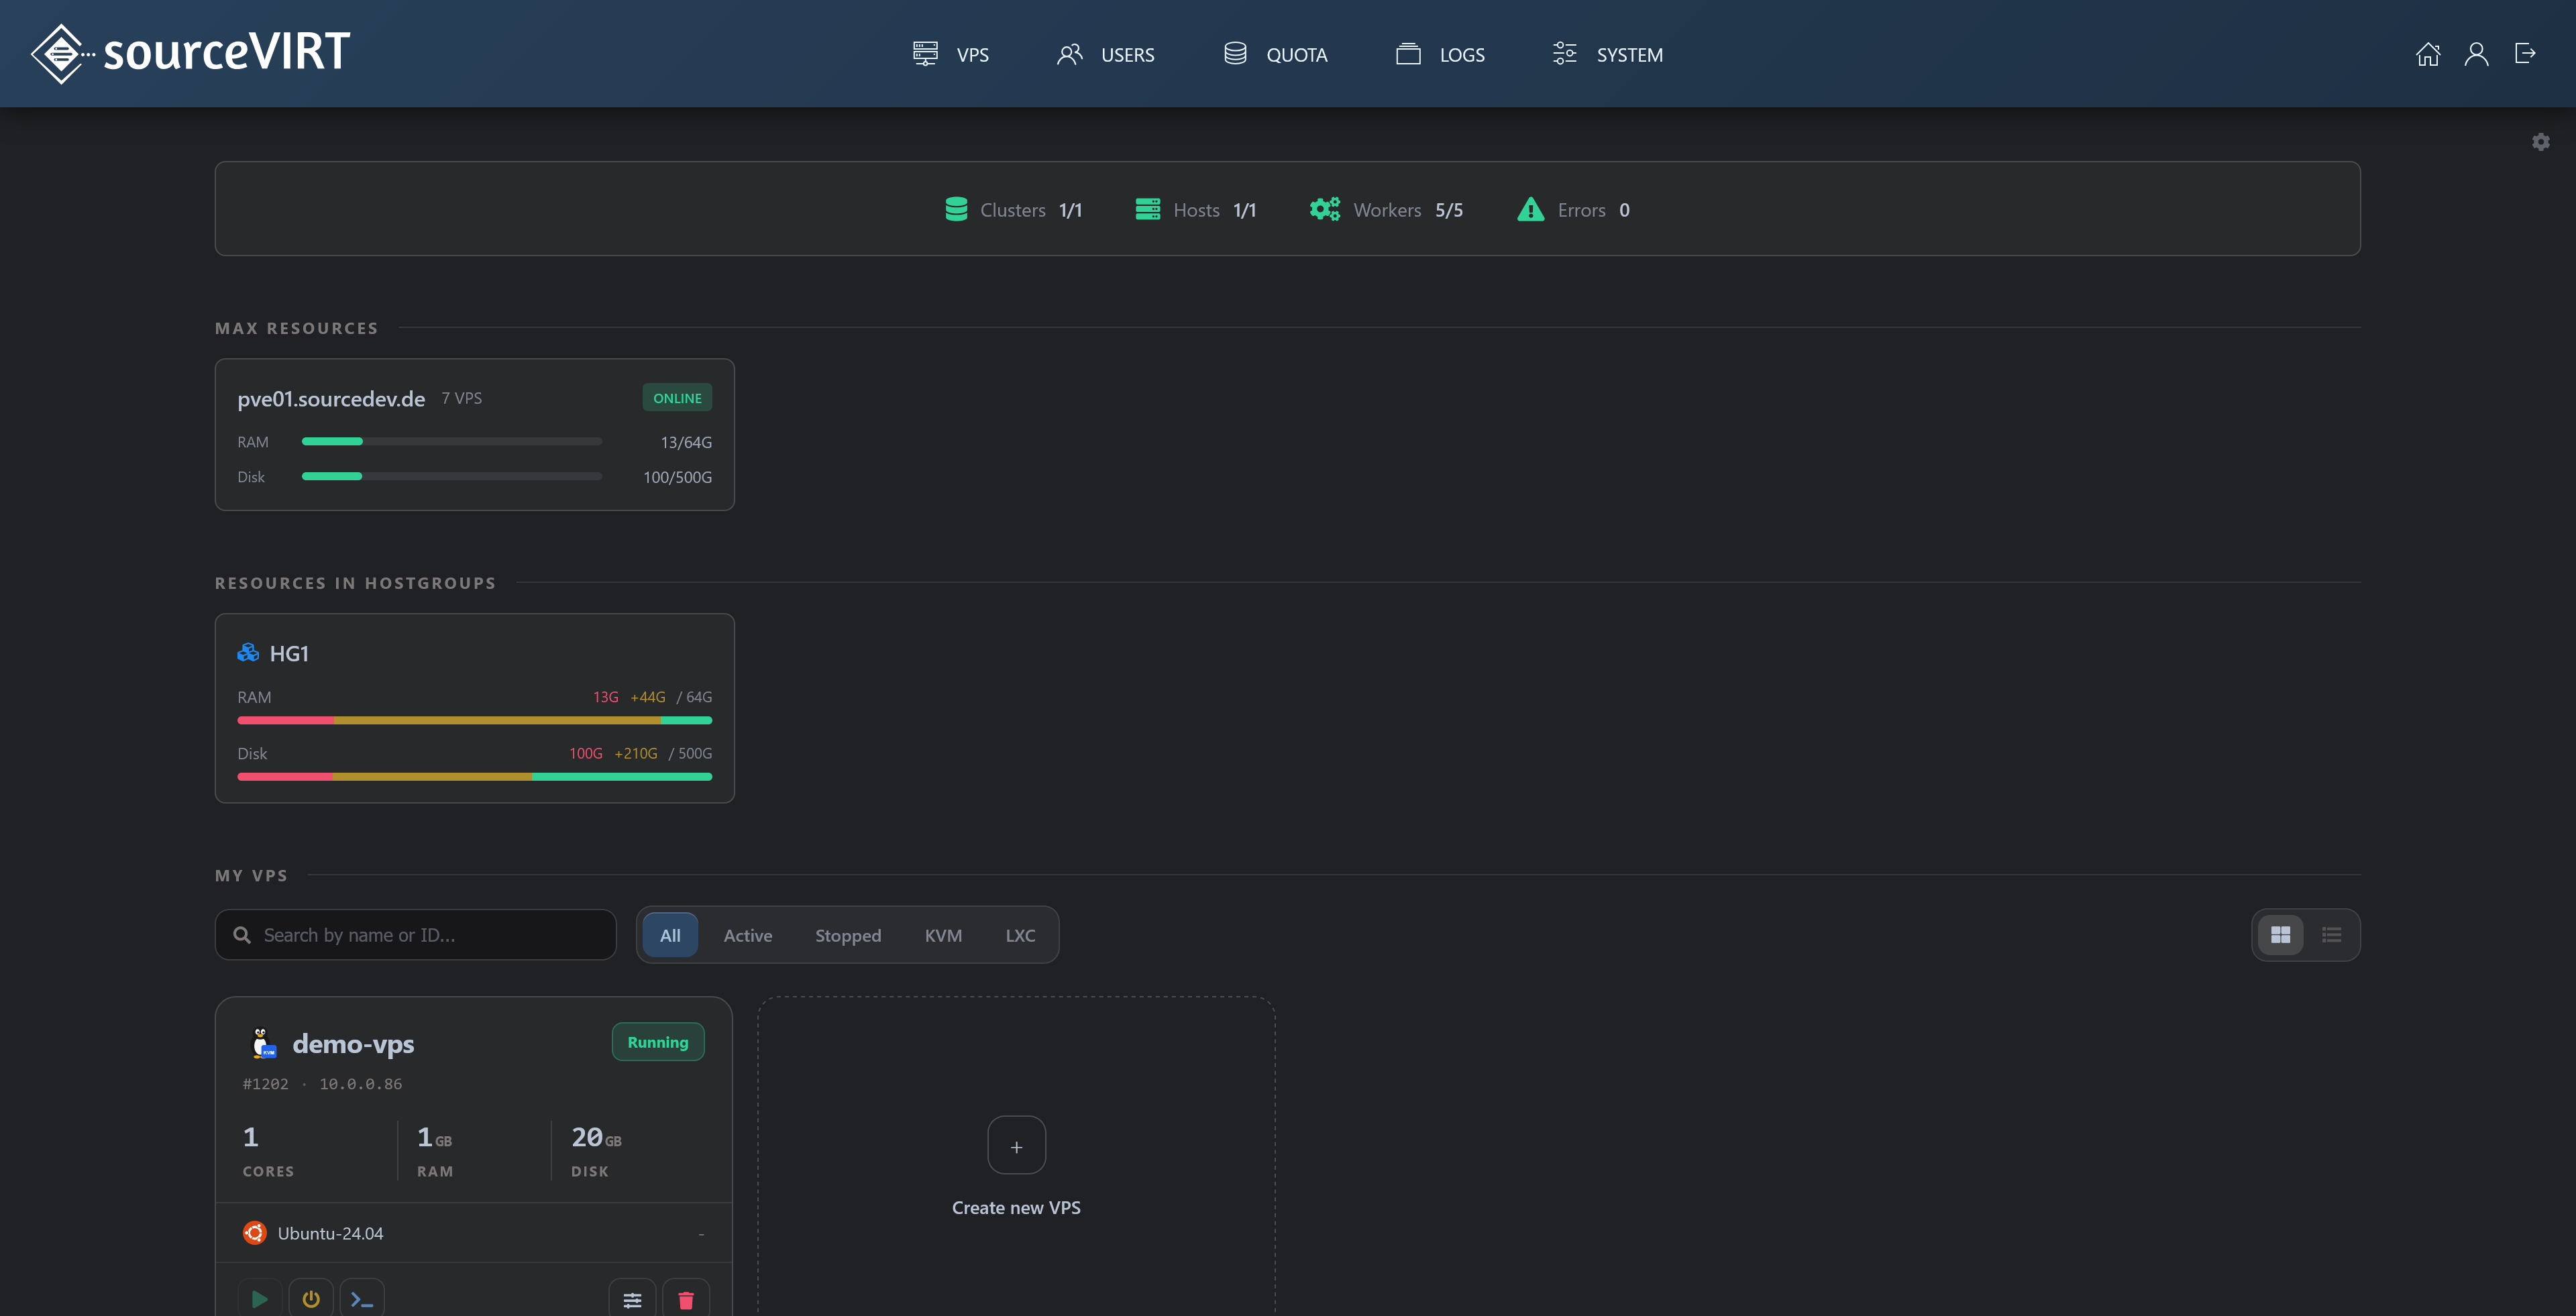Open the VPS menu
2576x1316 pixels.
951,54
